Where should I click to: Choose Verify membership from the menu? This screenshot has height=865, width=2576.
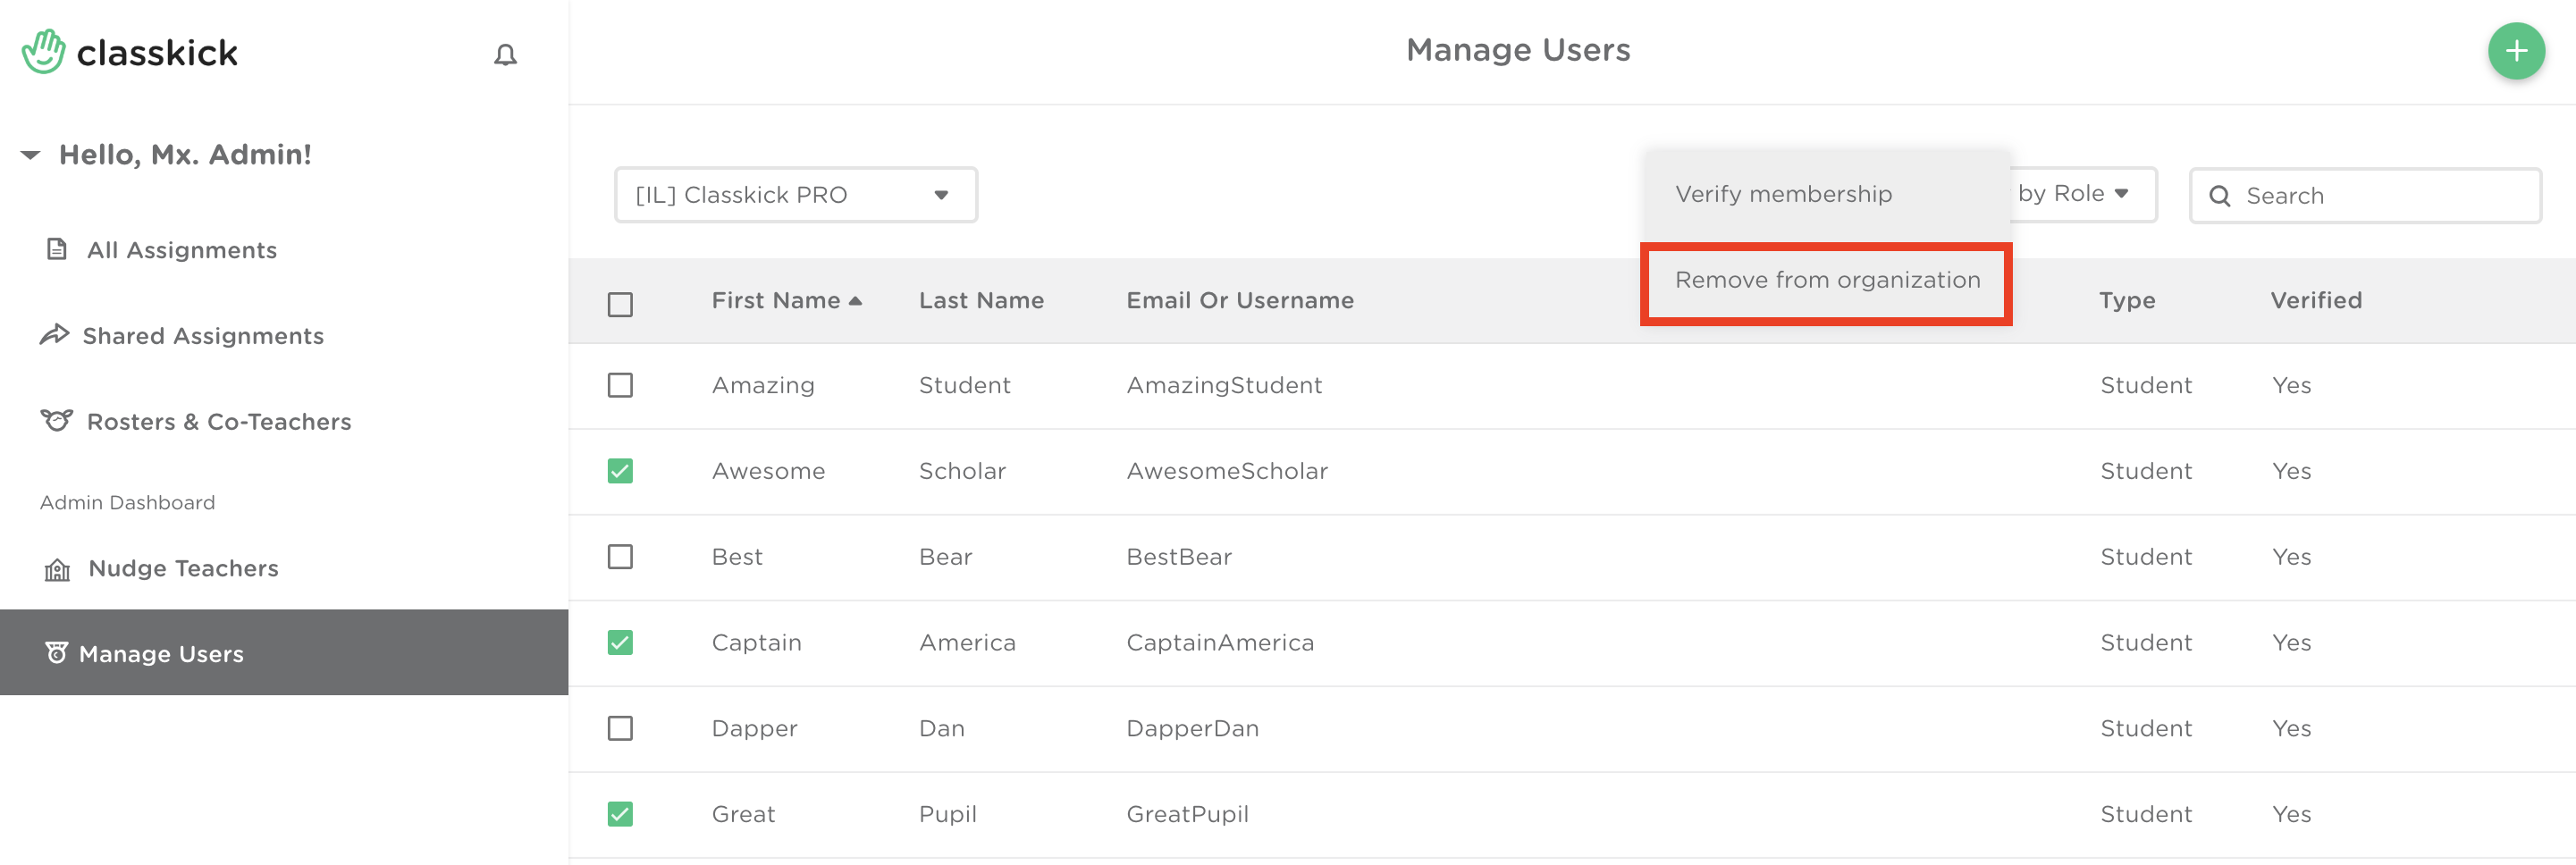coord(1783,194)
